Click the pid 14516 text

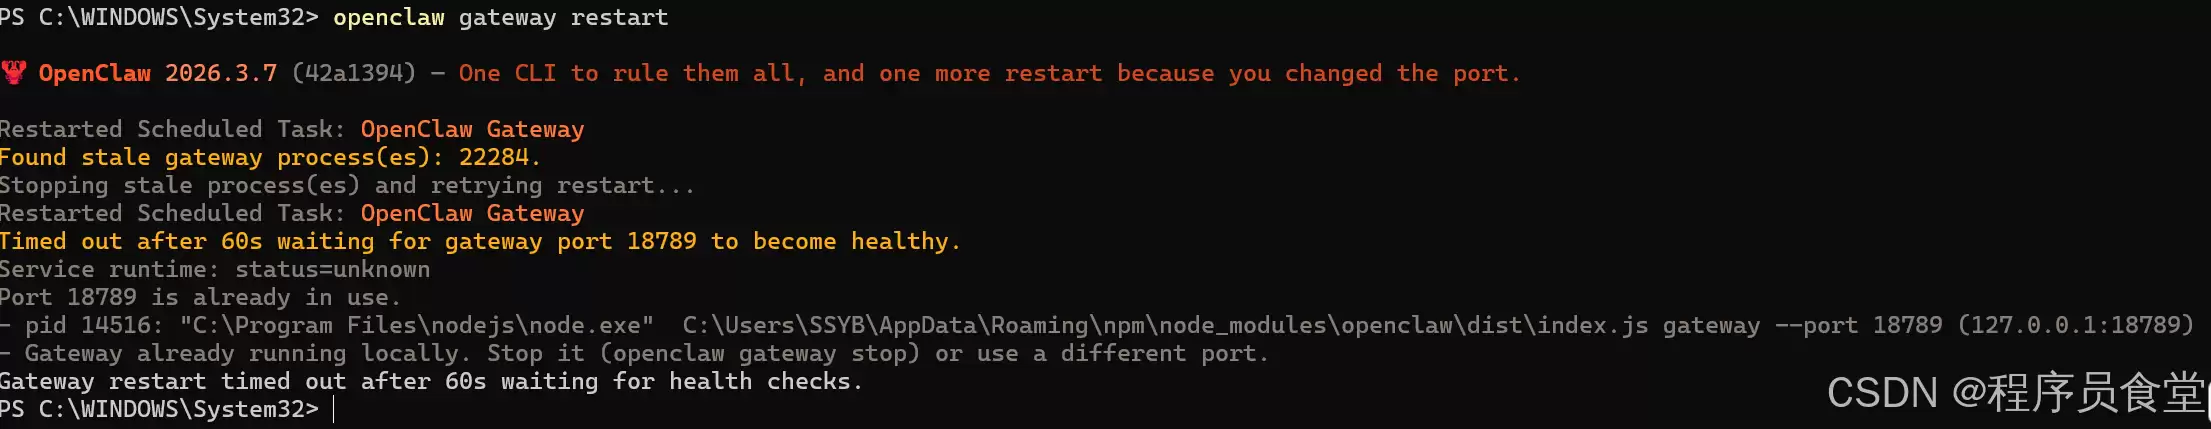click(91, 325)
